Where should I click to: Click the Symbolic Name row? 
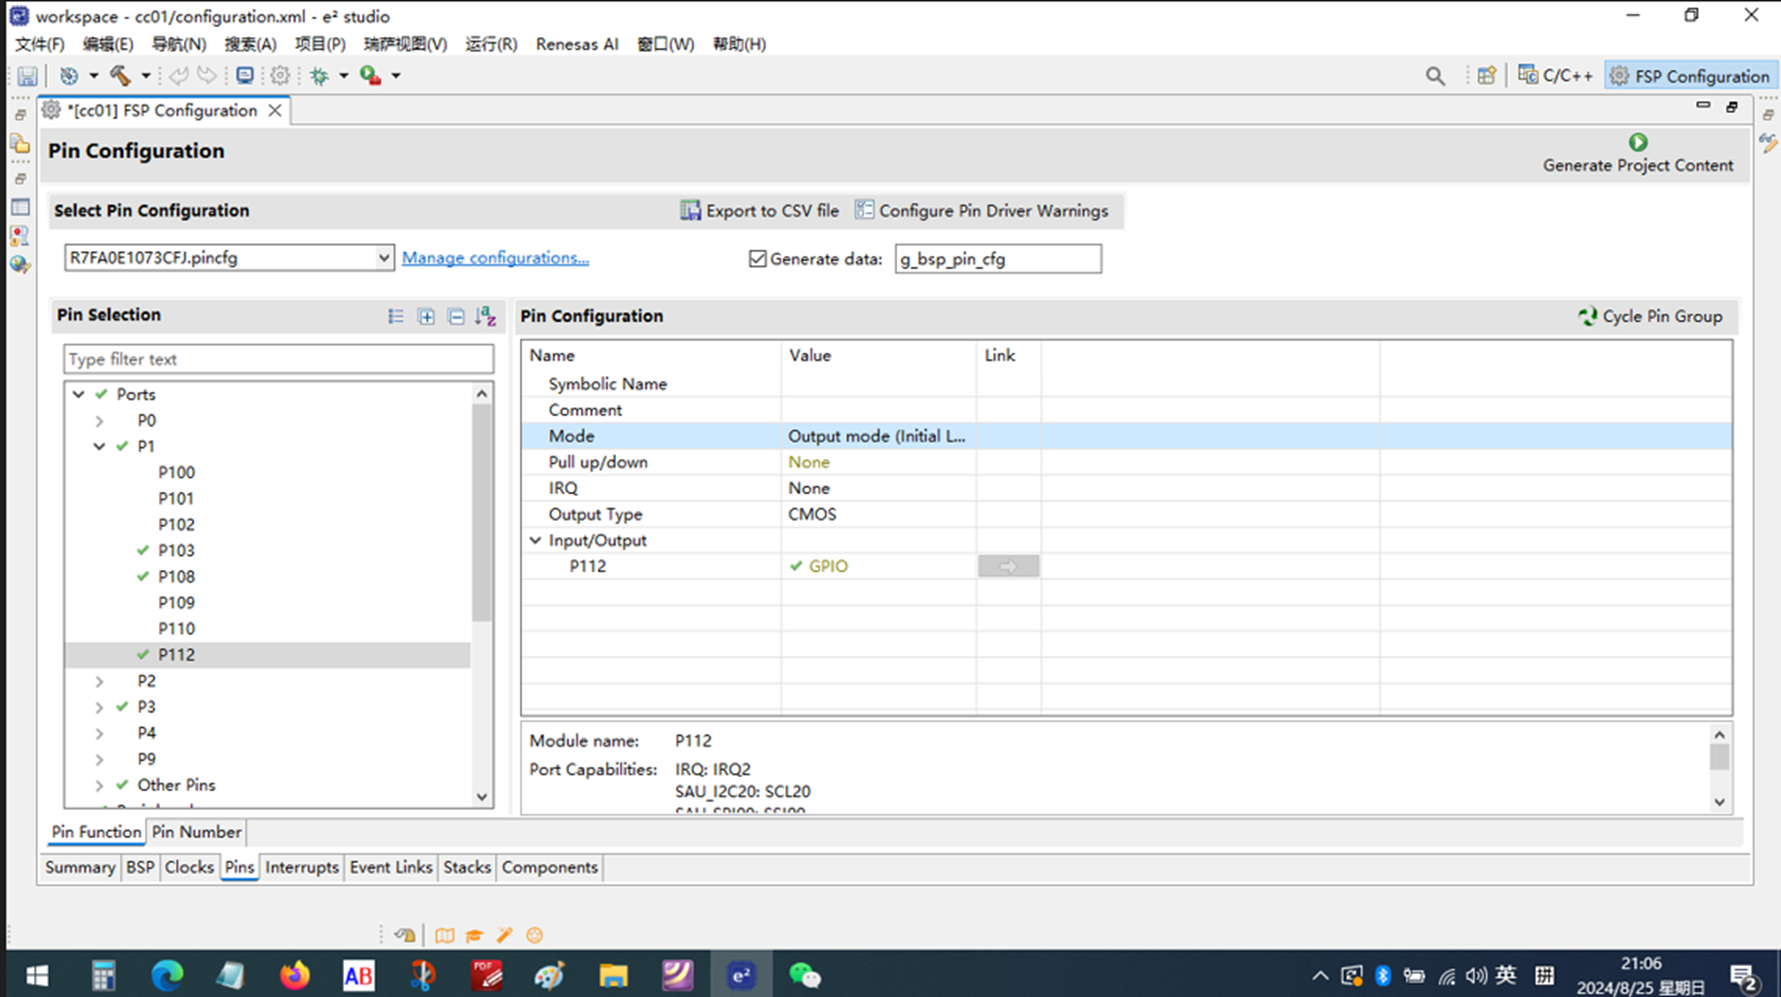1126,384
